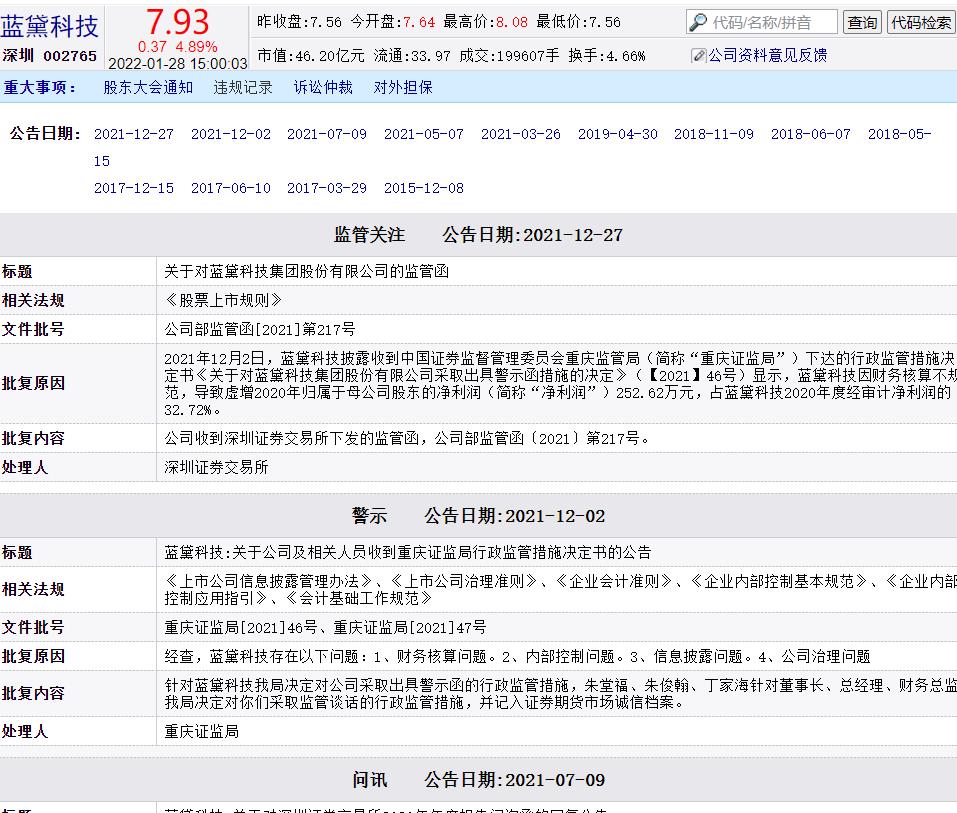This screenshot has width=957, height=813.
Task: Jump to announcement date 2015-12-08
Action: pyautogui.click(x=424, y=188)
